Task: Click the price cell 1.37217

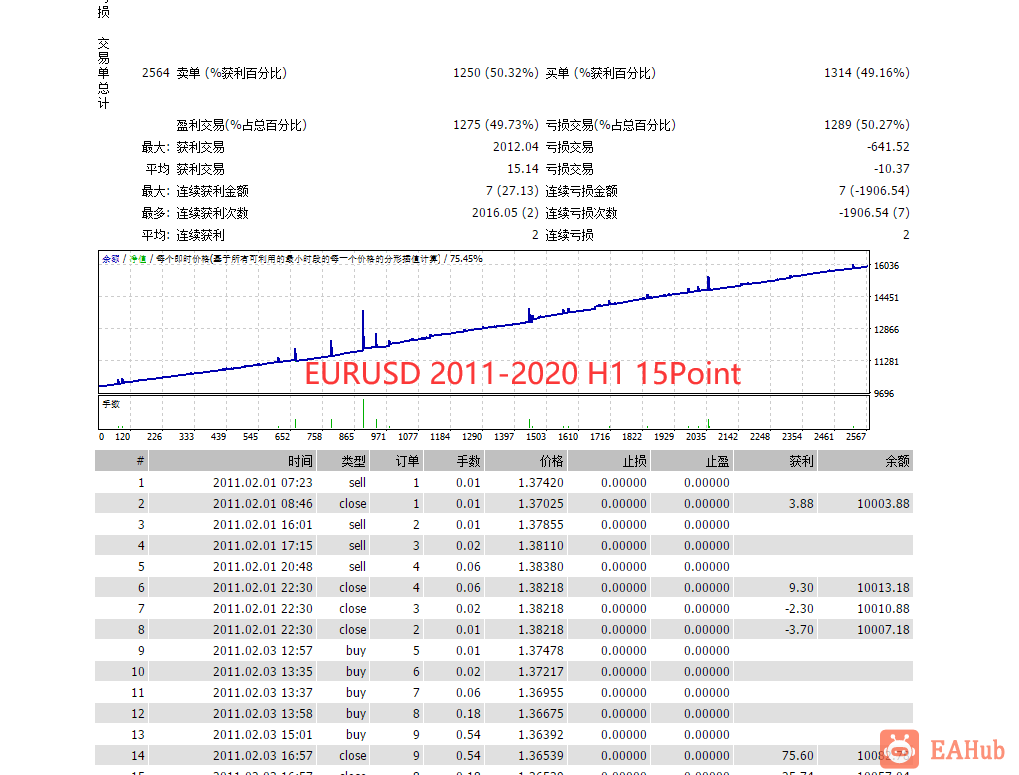Action: [541, 672]
